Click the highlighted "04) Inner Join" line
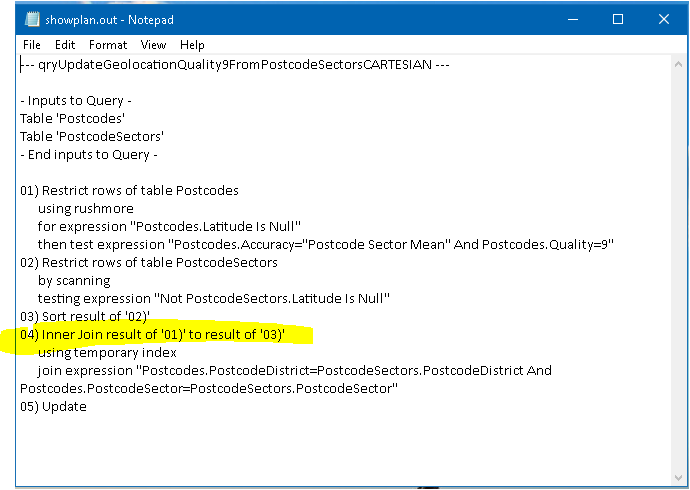The image size is (690, 490). point(152,334)
